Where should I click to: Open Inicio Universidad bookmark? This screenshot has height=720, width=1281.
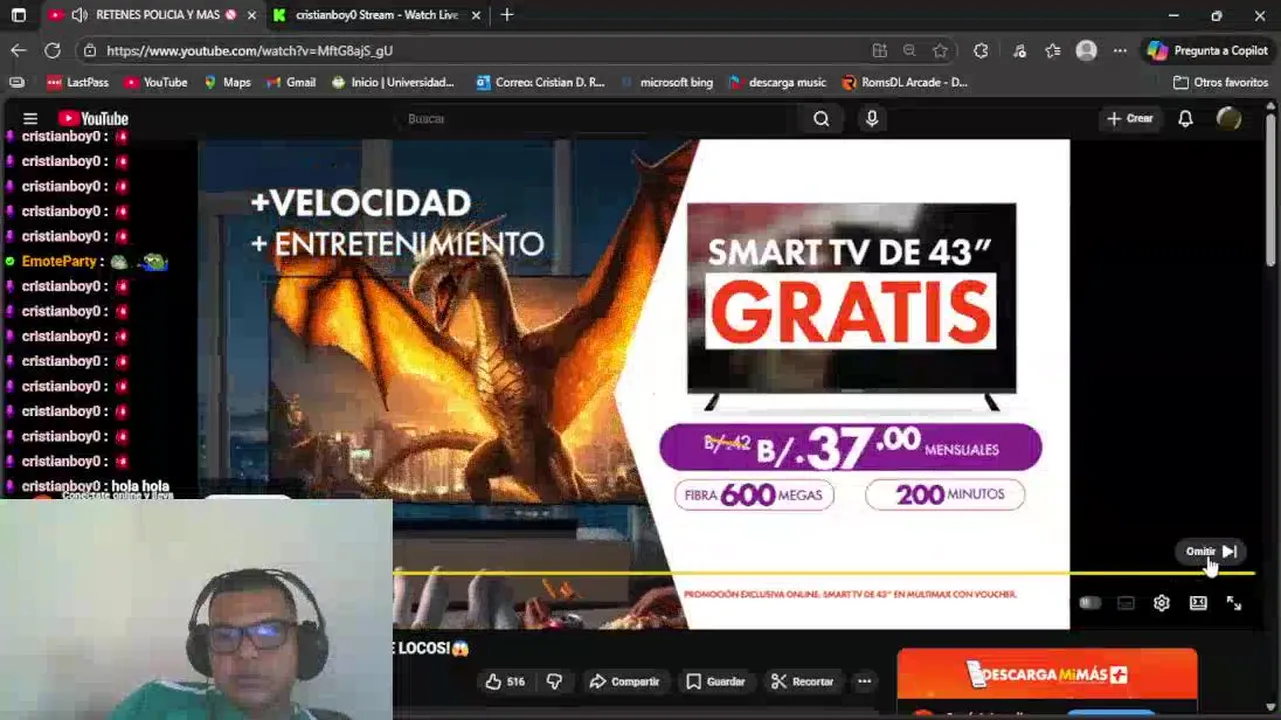pyautogui.click(x=393, y=82)
